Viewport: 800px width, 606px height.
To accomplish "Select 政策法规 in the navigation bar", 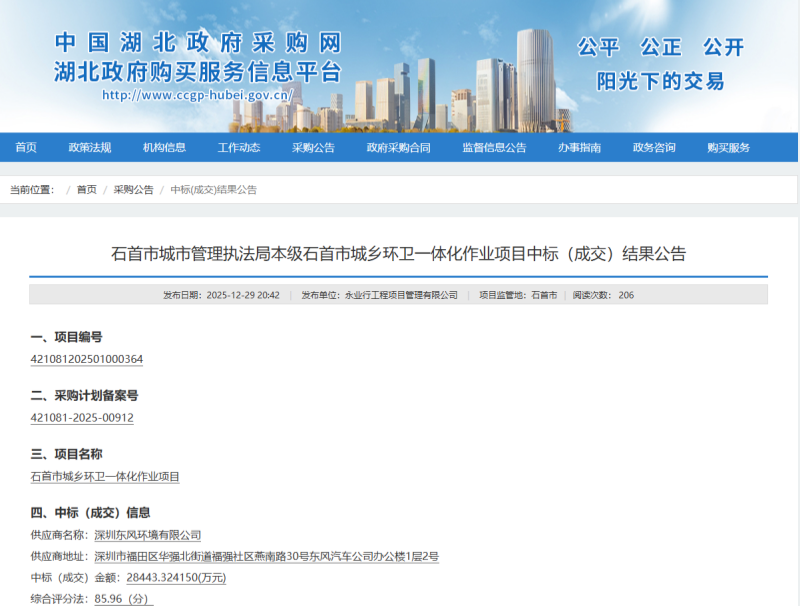I will 92,147.
